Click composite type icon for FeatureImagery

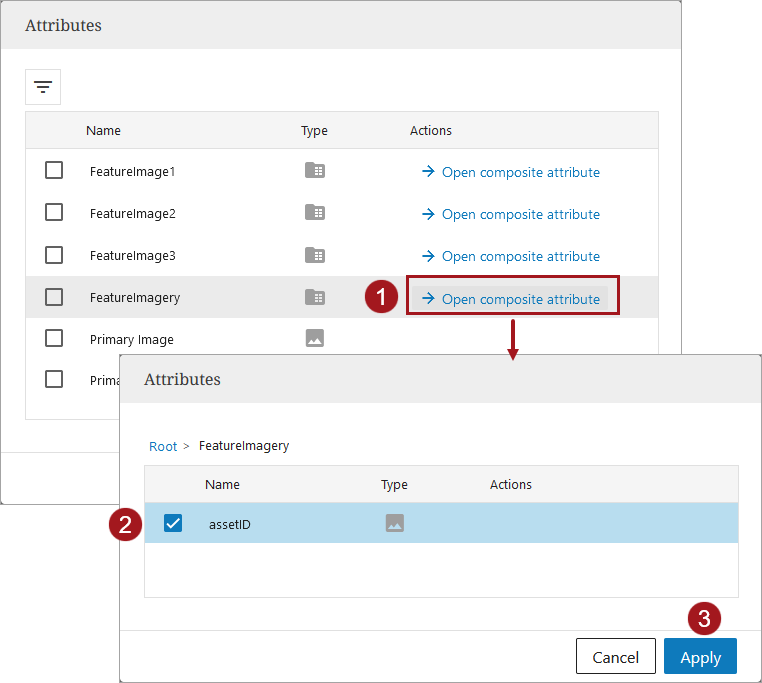[315, 297]
